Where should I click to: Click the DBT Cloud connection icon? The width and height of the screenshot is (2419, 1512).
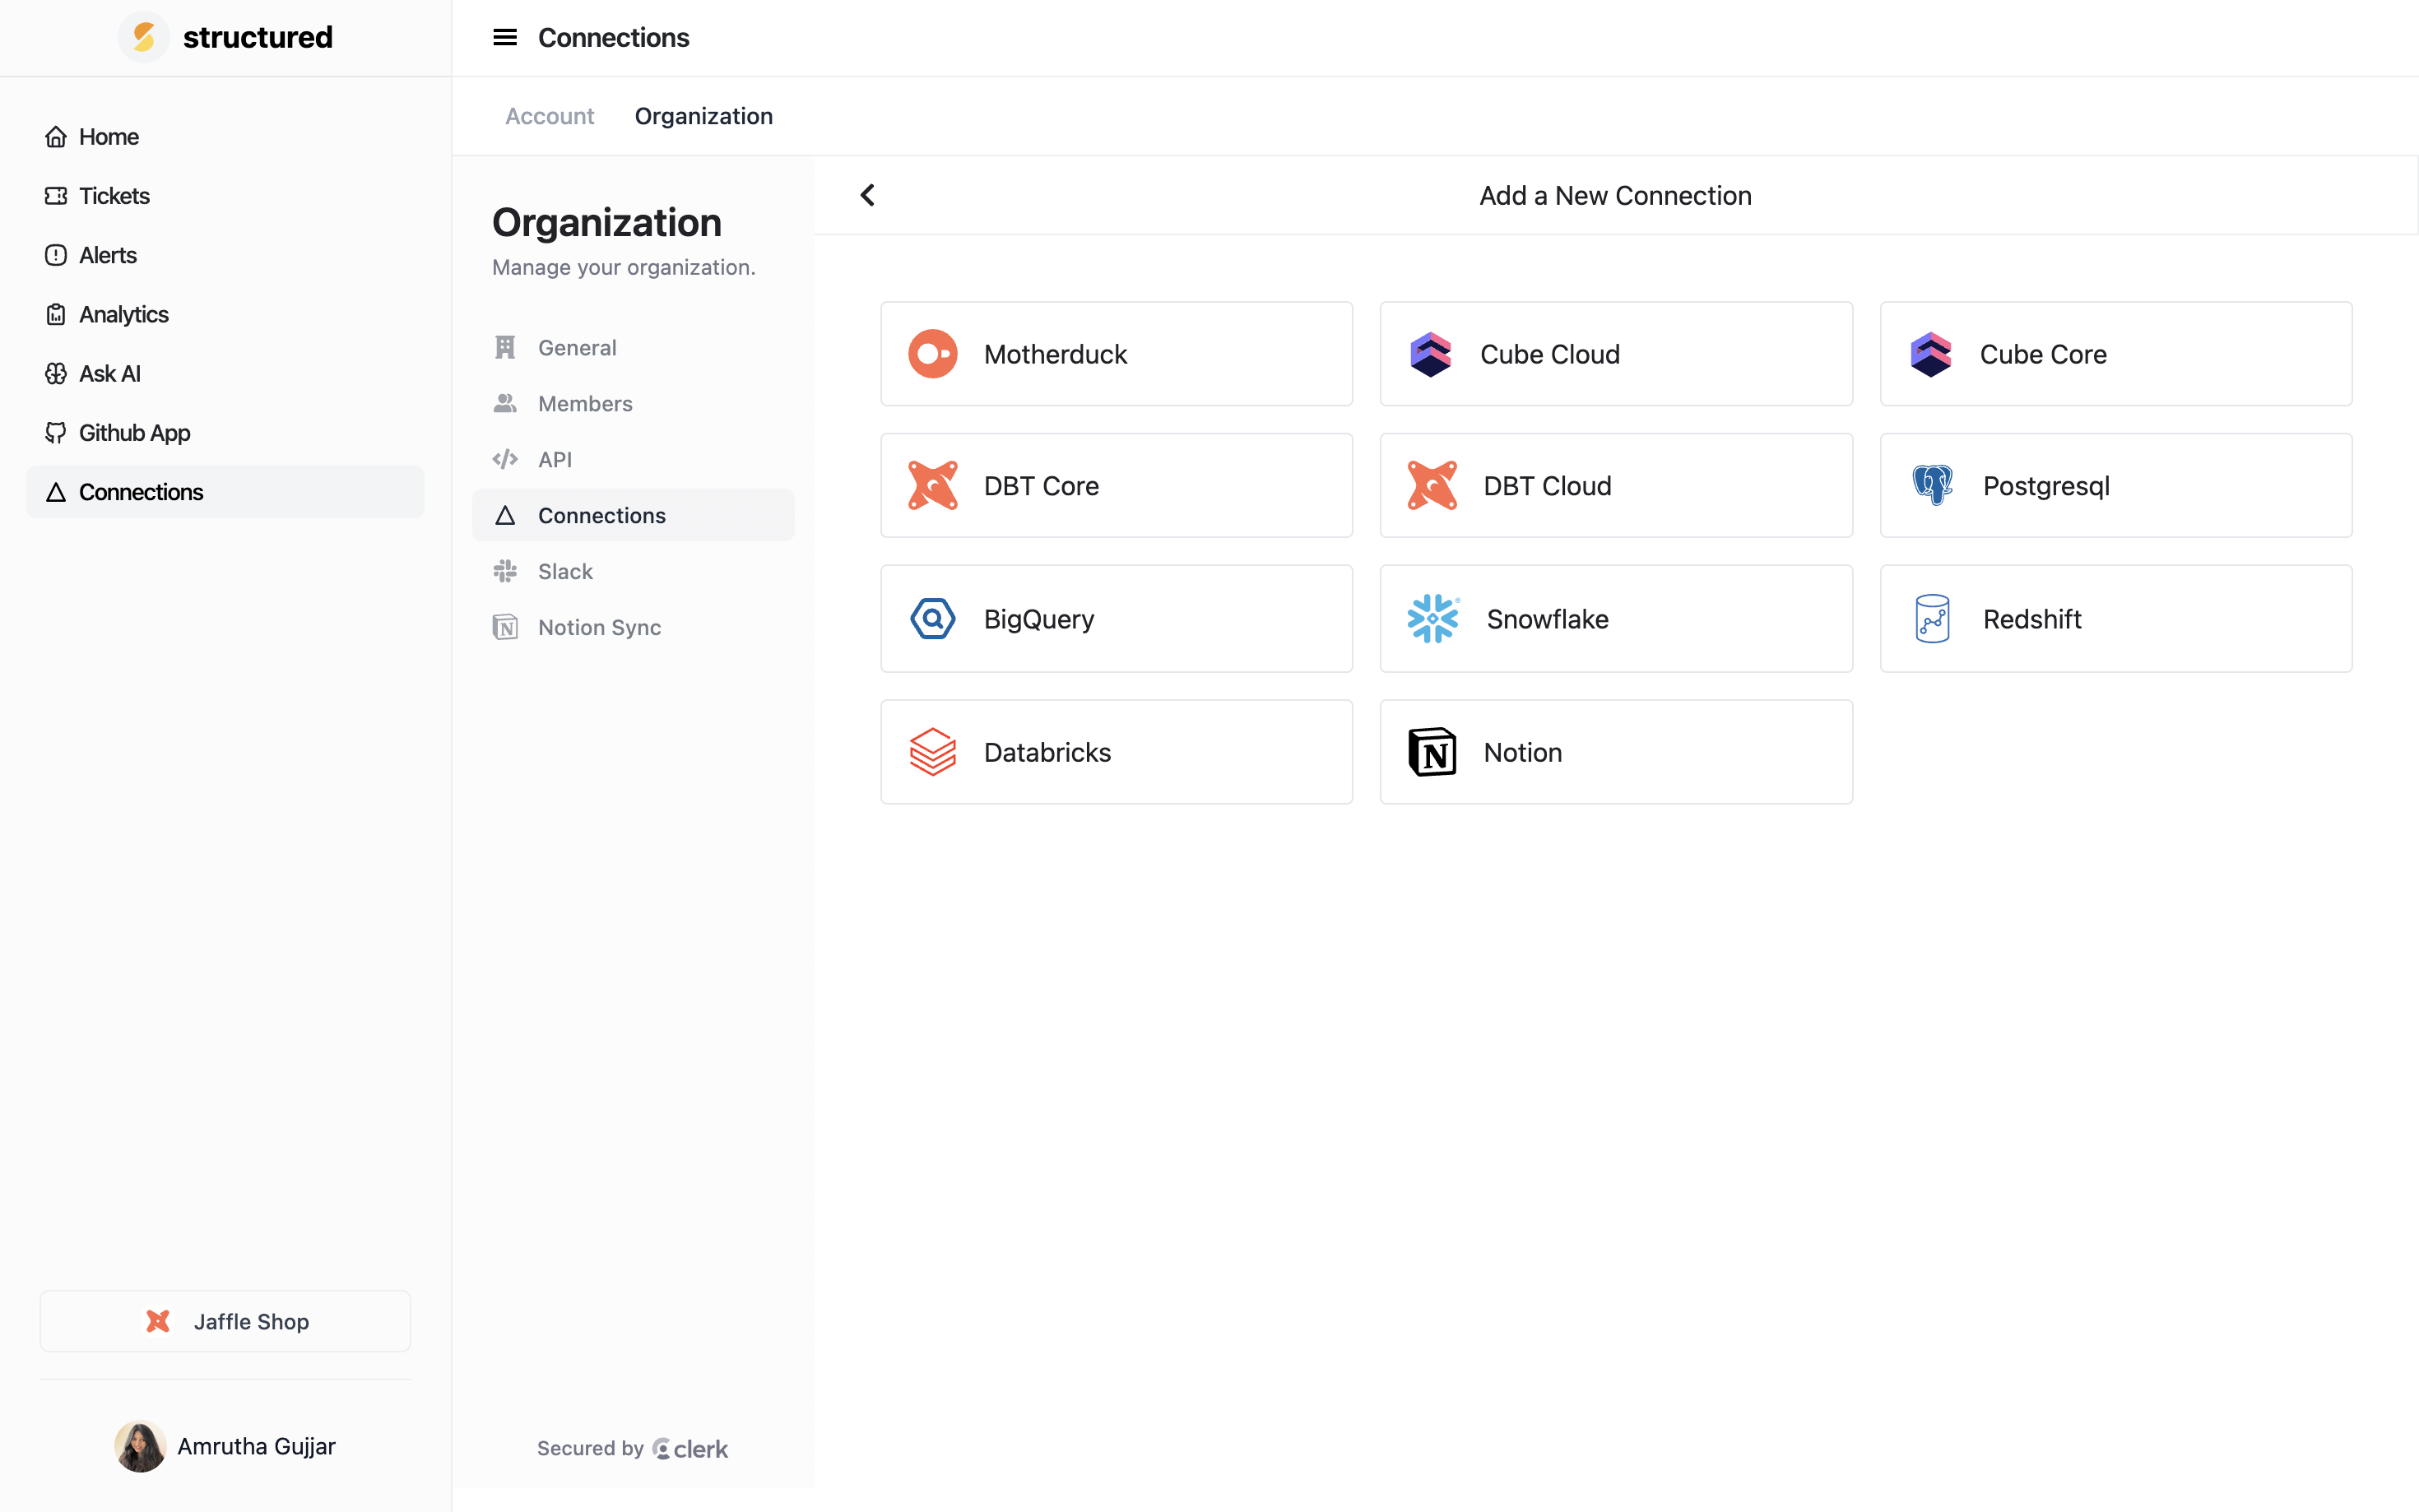coord(1432,486)
